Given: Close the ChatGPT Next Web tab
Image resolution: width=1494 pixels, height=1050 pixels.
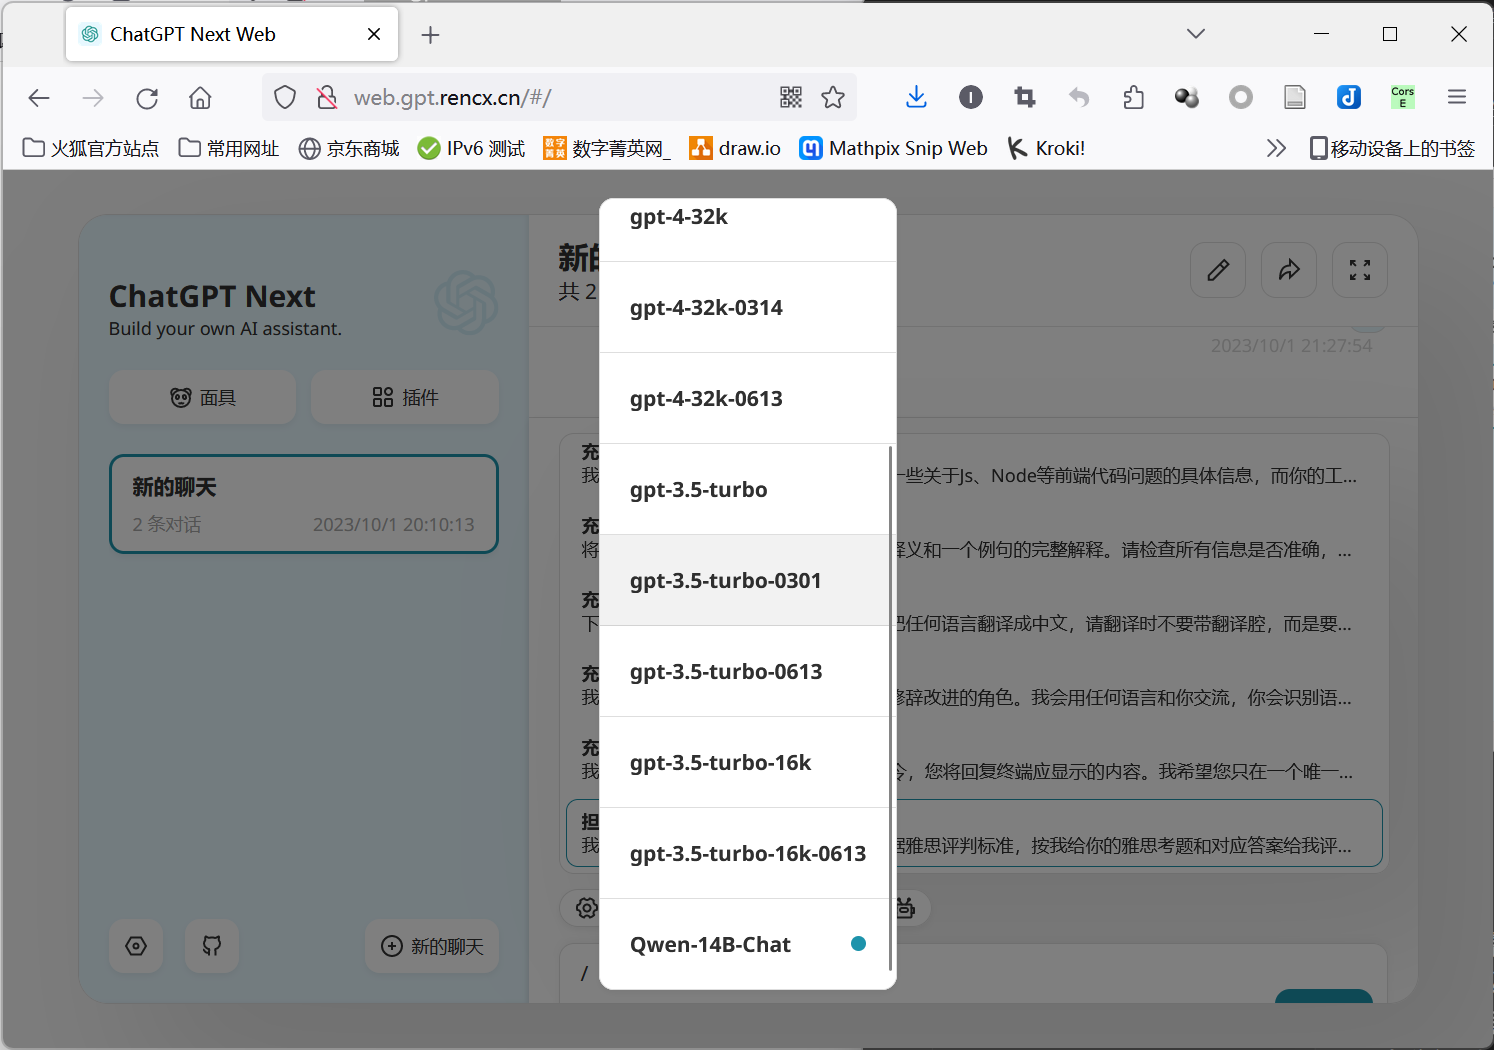Looking at the screenshot, I should (374, 34).
